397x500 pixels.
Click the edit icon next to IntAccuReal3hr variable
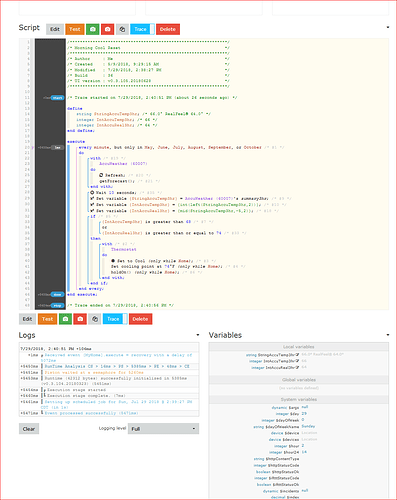click(297, 367)
